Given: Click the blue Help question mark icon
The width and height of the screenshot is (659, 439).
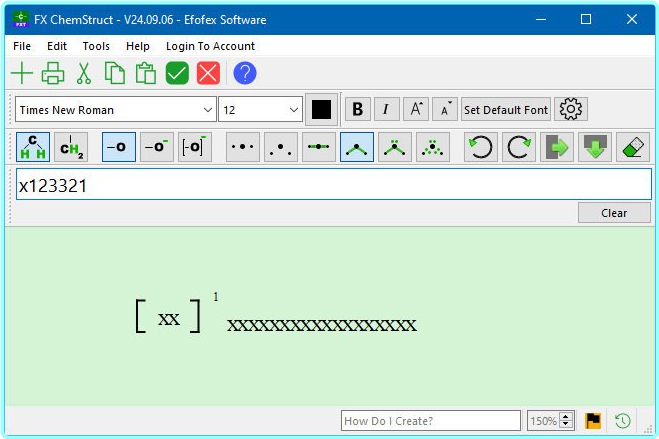Looking at the screenshot, I should (245, 73).
